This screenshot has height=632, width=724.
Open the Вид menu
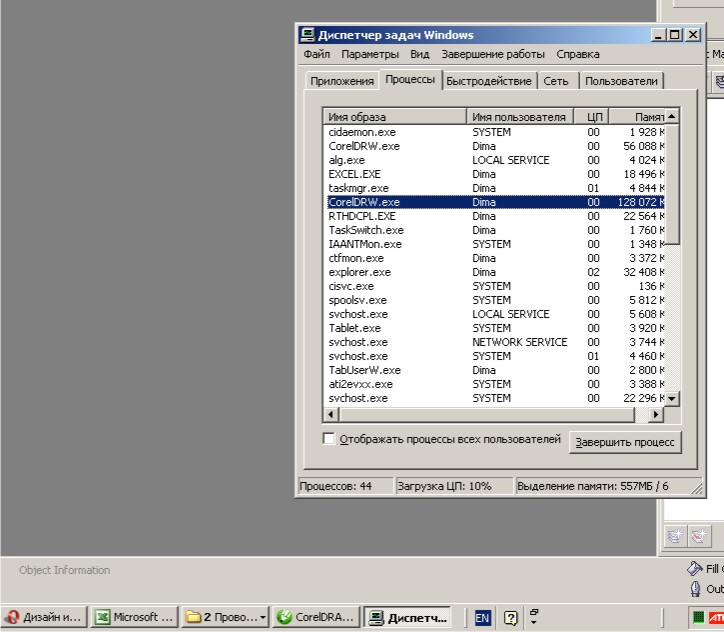[420, 54]
